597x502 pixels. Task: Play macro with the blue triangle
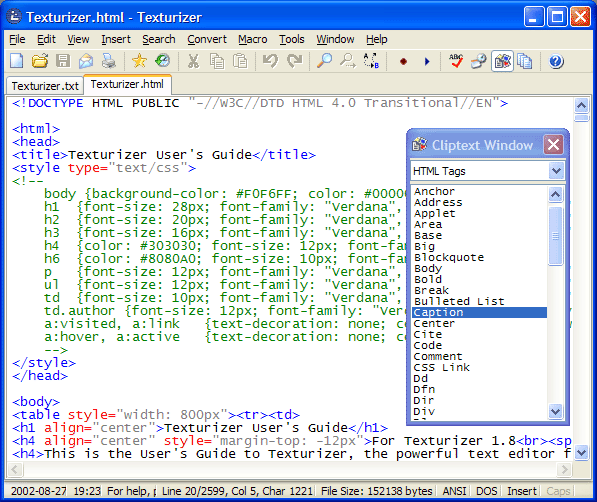427,61
